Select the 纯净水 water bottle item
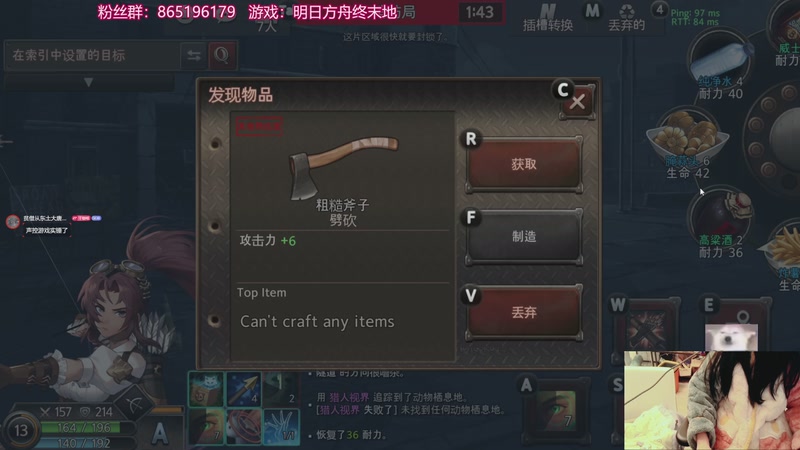This screenshot has height=450, width=800. 720,61
